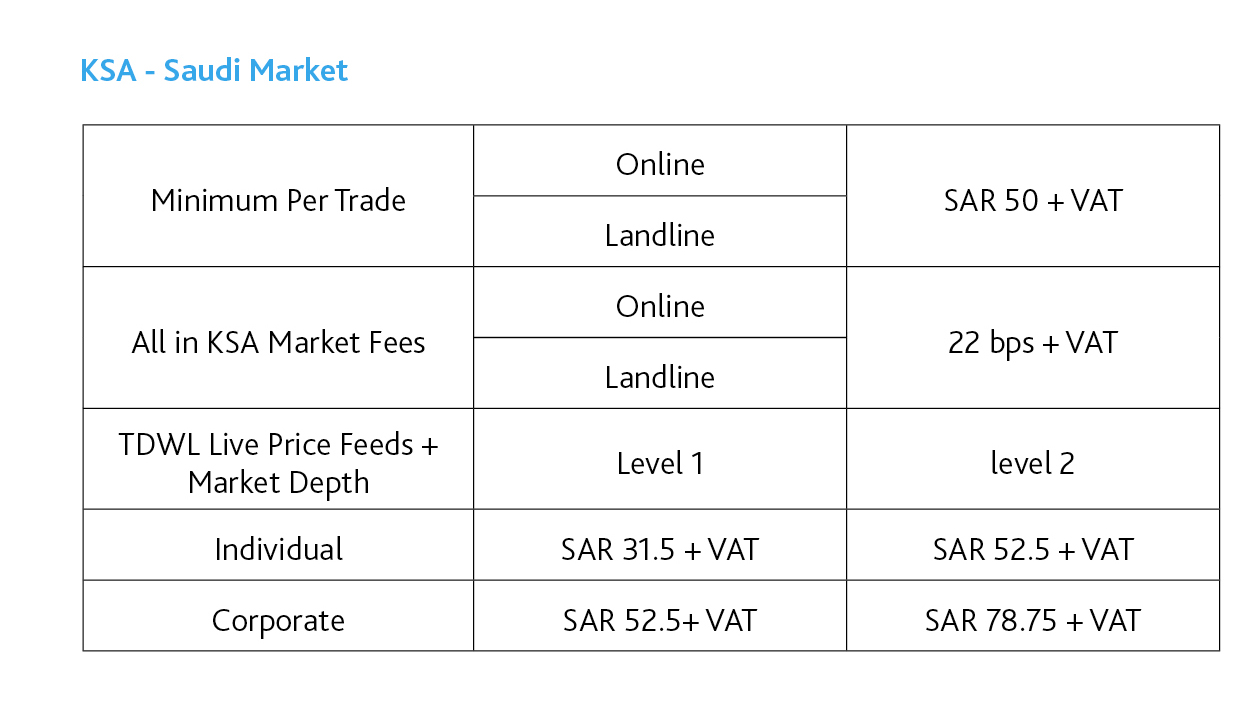Viewport: 1240px width, 726px height.
Task: Click the 'All in KSA Market Fees' cell
Action: tap(278, 343)
